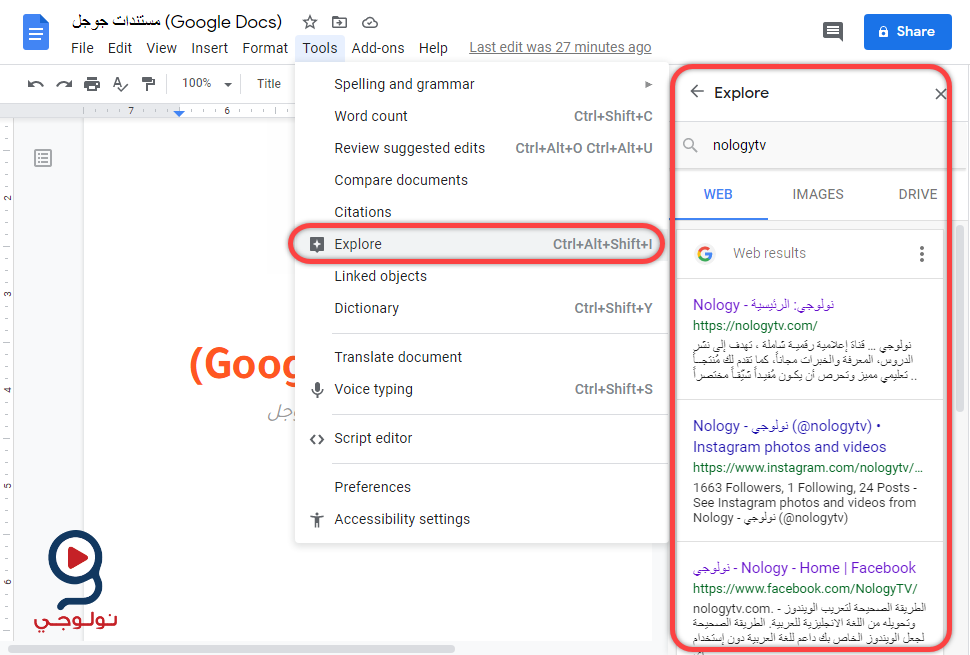Viewport: 970px width, 655px height.
Task: Star the document
Action: [310, 23]
